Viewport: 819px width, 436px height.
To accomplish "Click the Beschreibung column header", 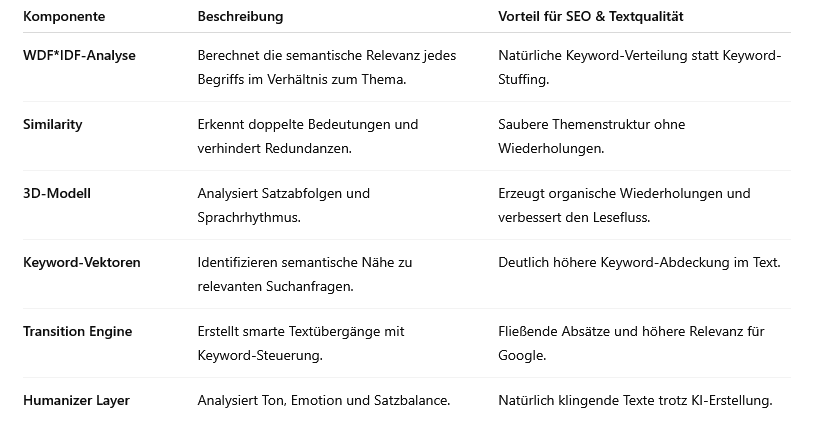I will click(240, 17).
